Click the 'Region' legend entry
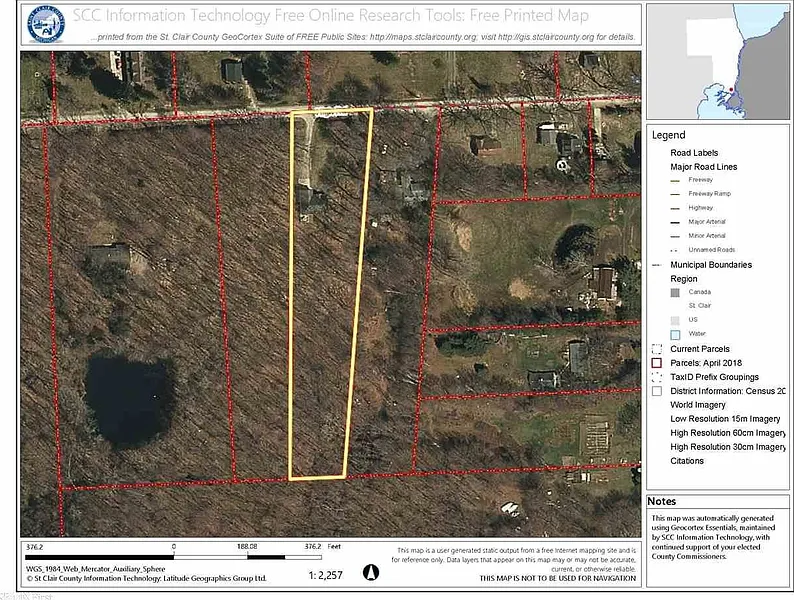This screenshot has width=794, height=600. coord(684,279)
